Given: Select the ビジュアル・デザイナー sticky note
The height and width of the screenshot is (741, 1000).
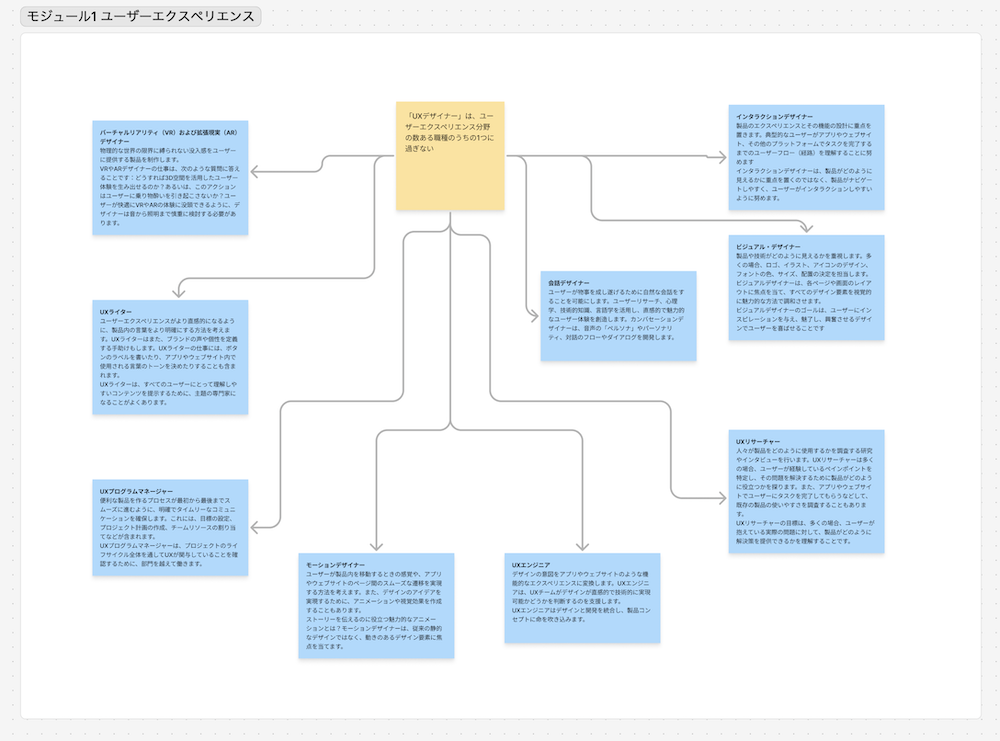Looking at the screenshot, I should (x=806, y=287).
